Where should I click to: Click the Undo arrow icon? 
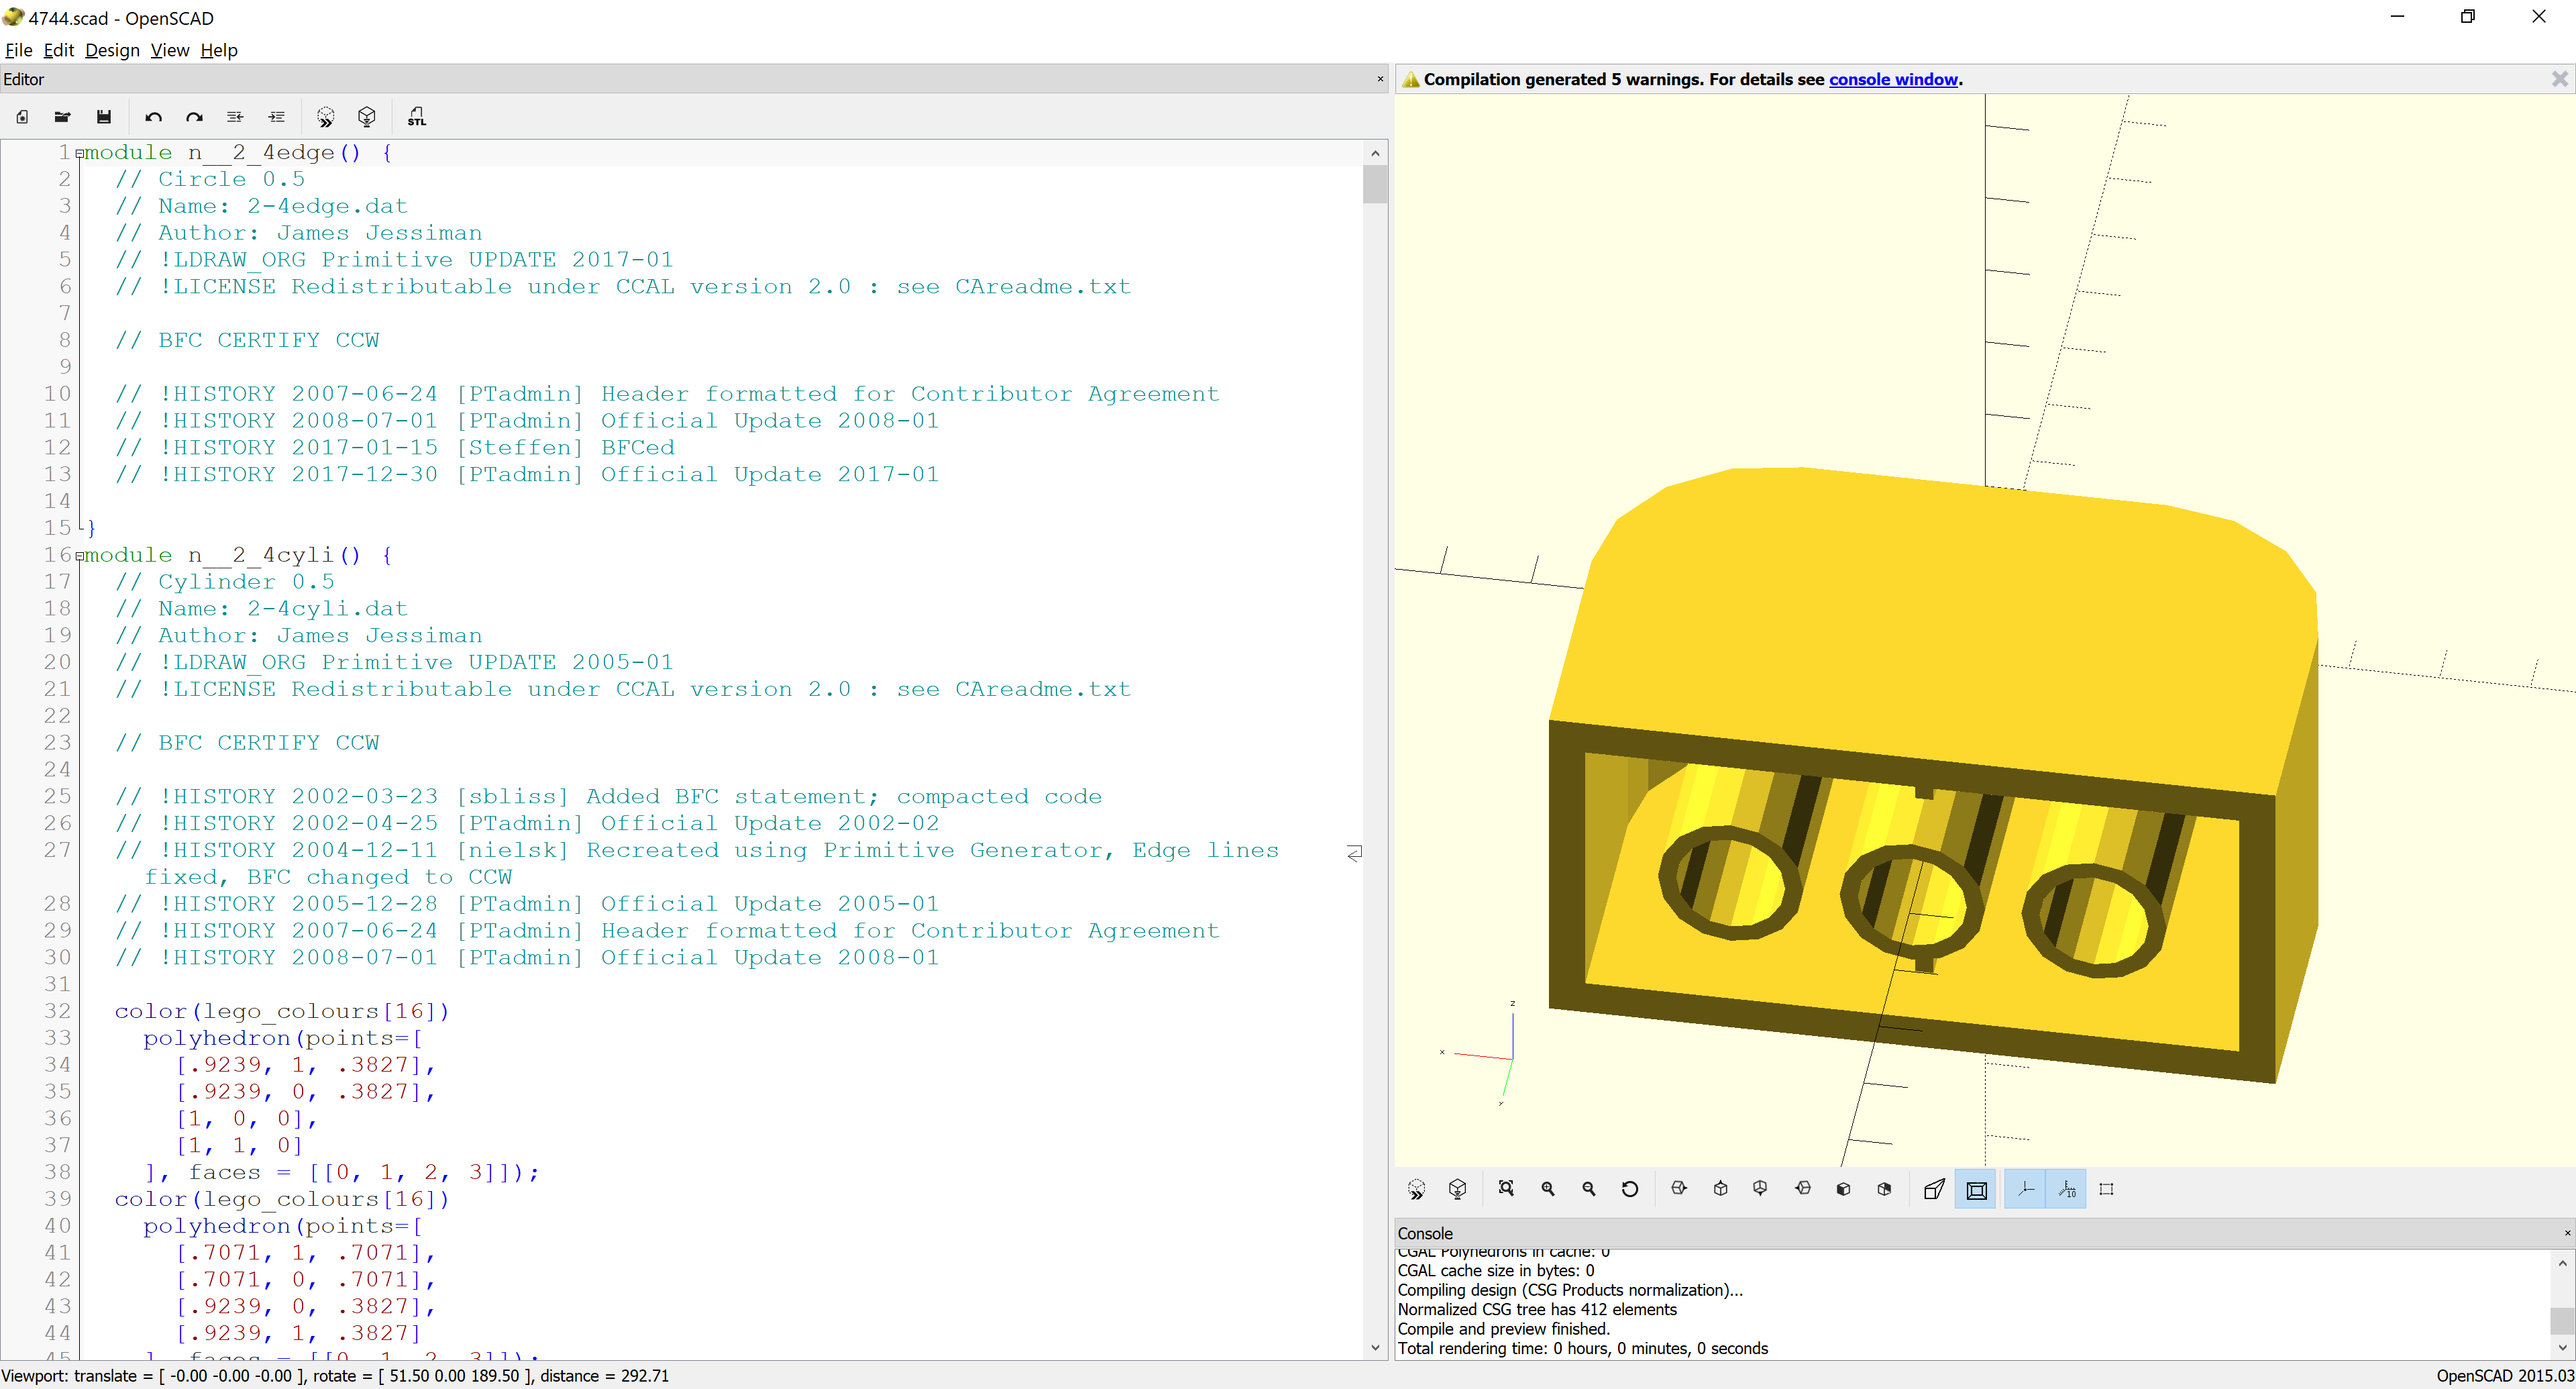pyautogui.click(x=153, y=117)
